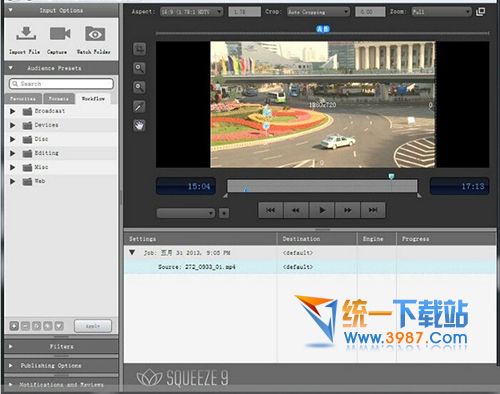Image resolution: width=500 pixels, height=394 pixels.
Task: Select the hand pan tool
Action: pos(139,126)
